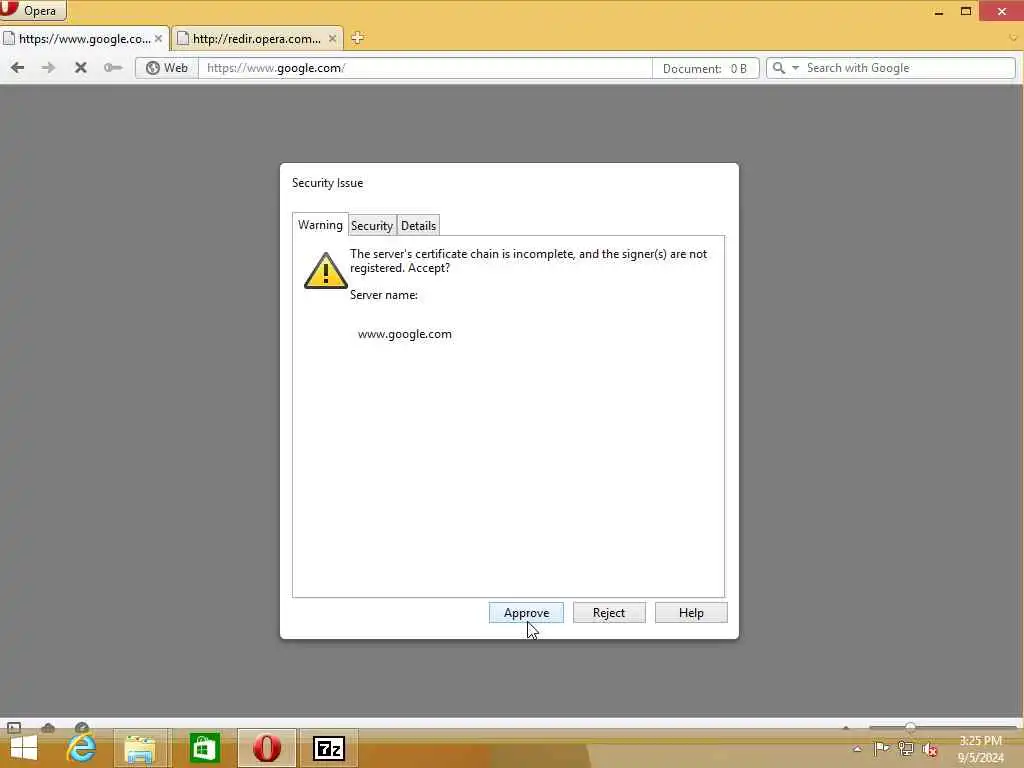The height and width of the screenshot is (768, 1024).
Task: Show hidden system tray icons
Action: point(857,749)
